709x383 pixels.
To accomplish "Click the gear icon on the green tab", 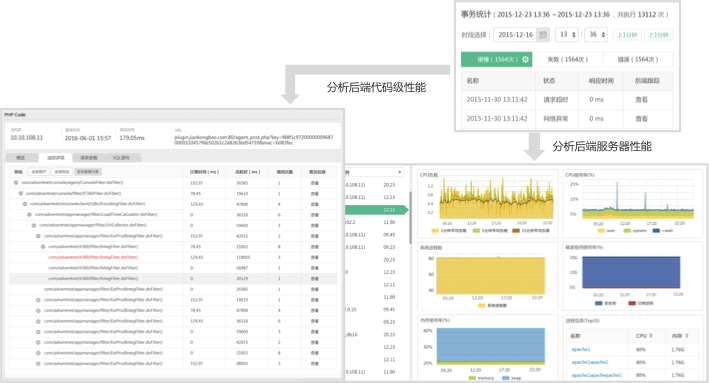I will click(x=525, y=59).
